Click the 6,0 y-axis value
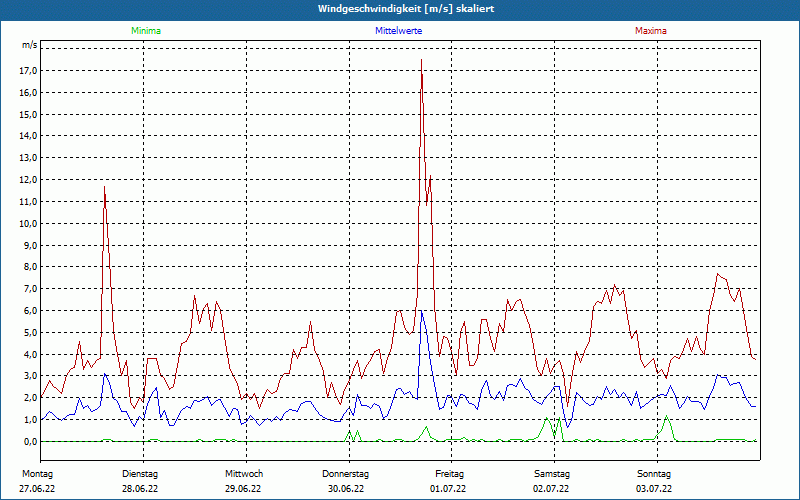 coord(31,311)
